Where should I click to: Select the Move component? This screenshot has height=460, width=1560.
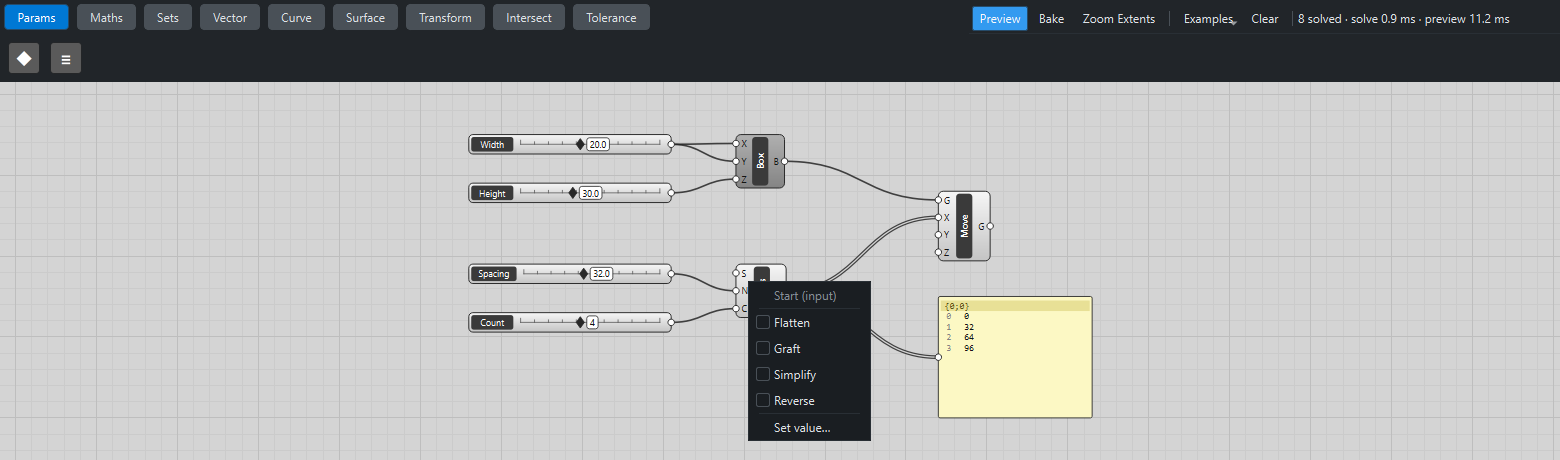(964, 226)
